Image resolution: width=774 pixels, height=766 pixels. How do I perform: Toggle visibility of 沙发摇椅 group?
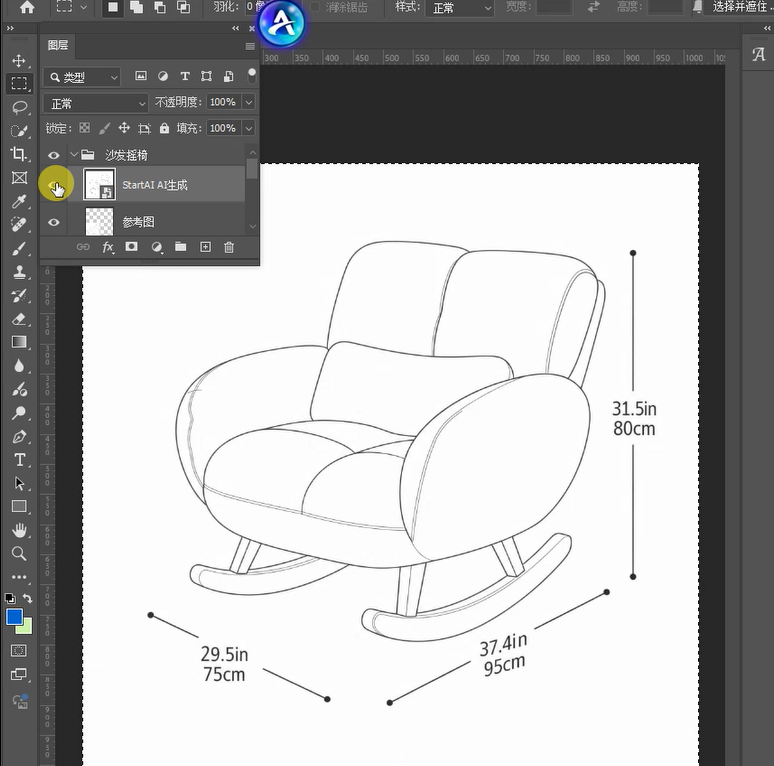pos(54,155)
